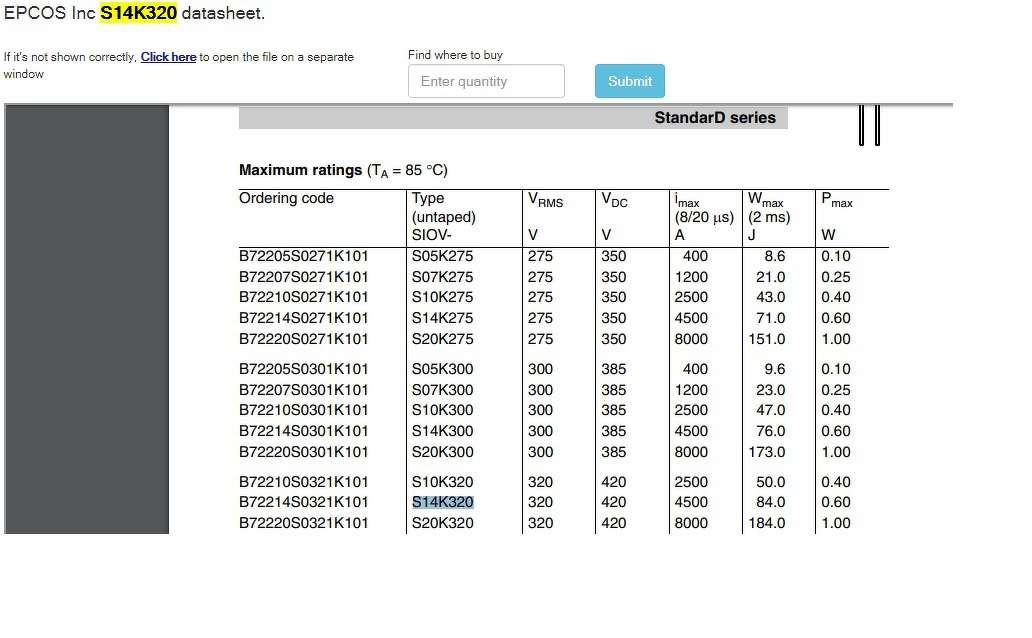Click ordering code B72205S0301K101

point(303,369)
